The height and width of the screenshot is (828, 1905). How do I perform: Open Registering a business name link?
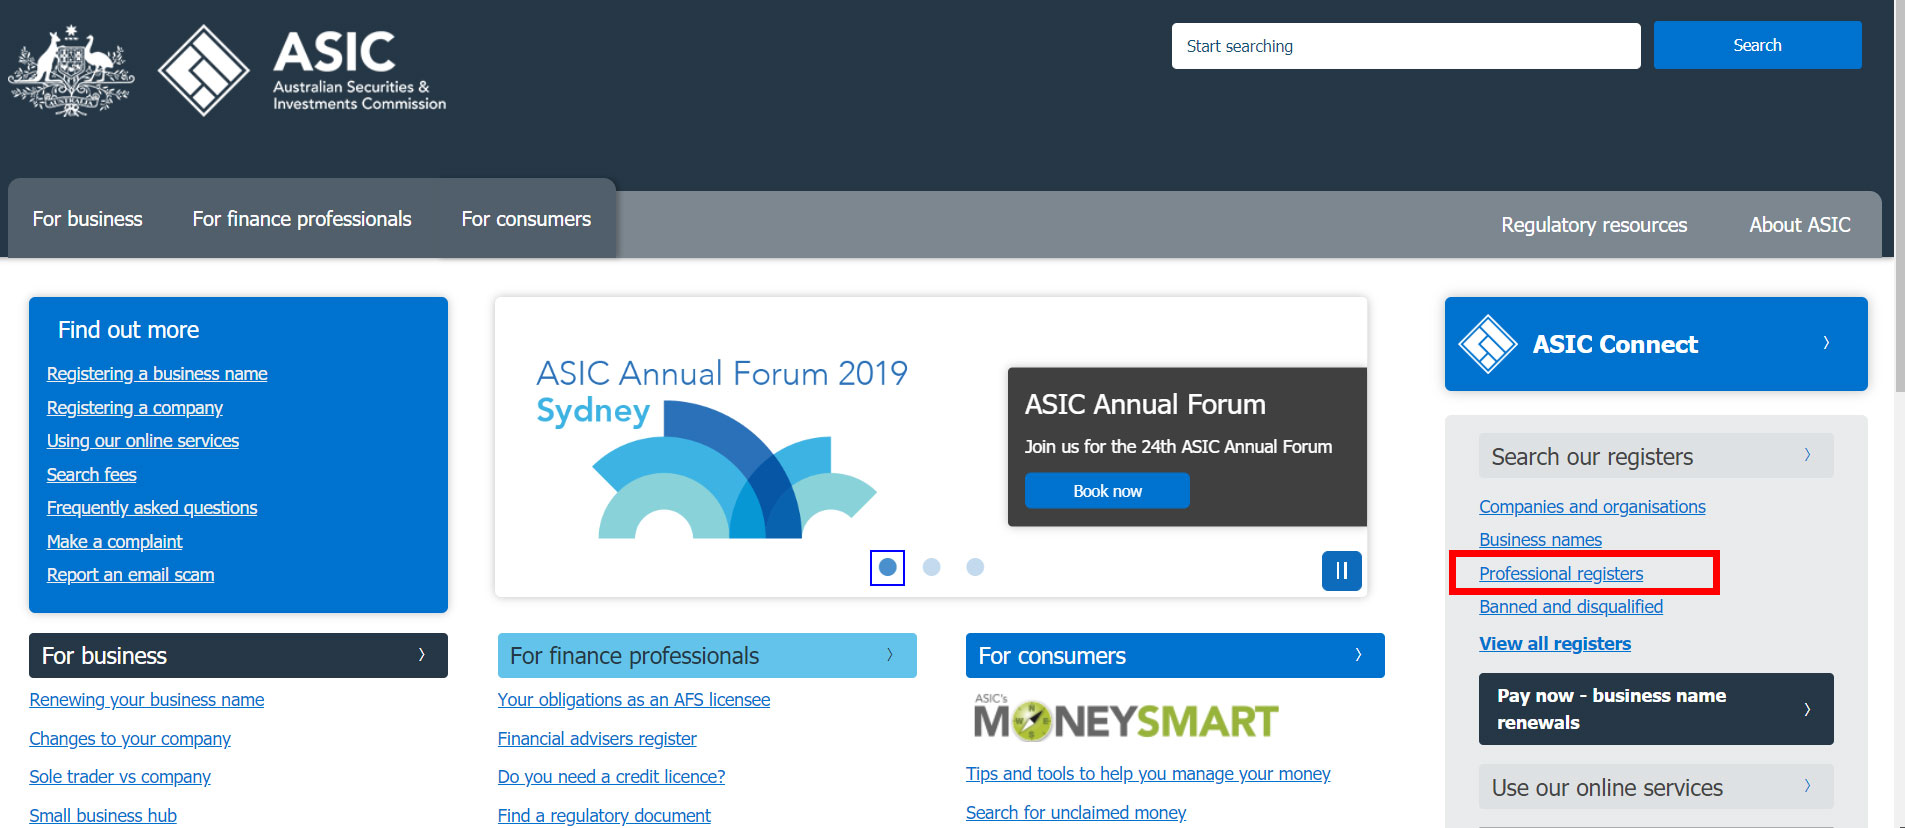(157, 374)
